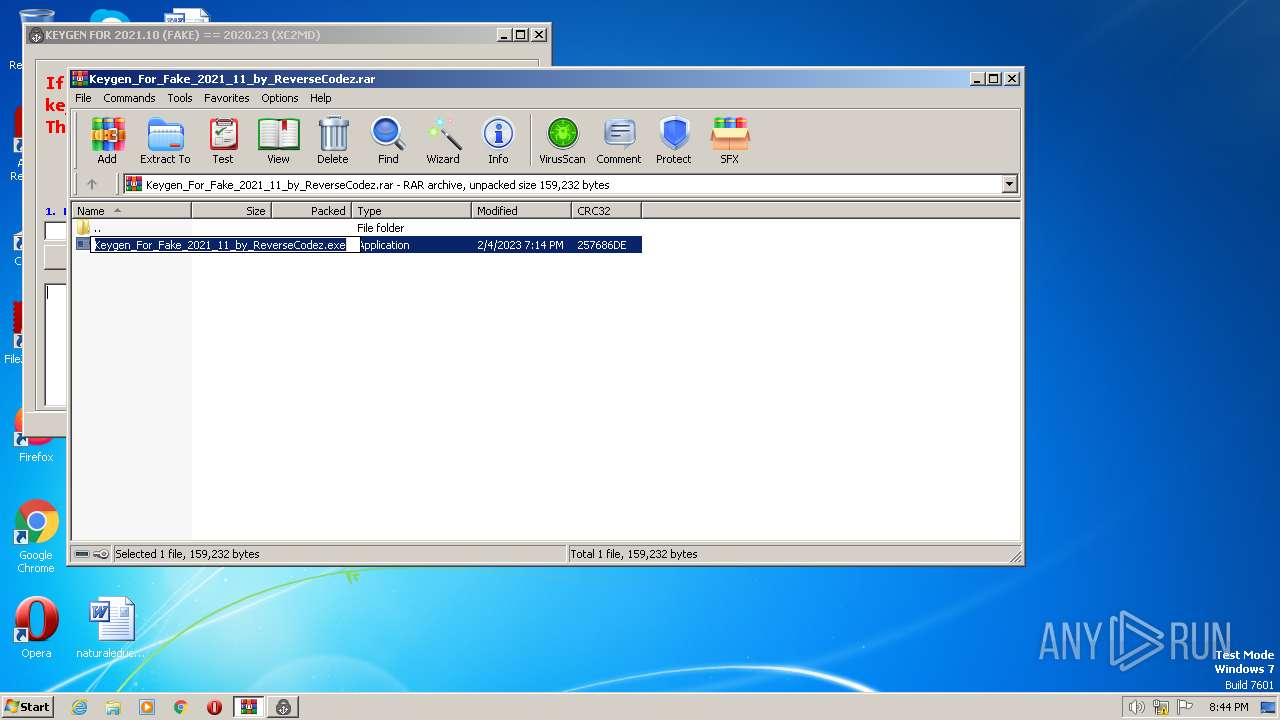Click the Comment toolbar icon
Image resolution: width=1280 pixels, height=720 pixels.
click(619, 140)
